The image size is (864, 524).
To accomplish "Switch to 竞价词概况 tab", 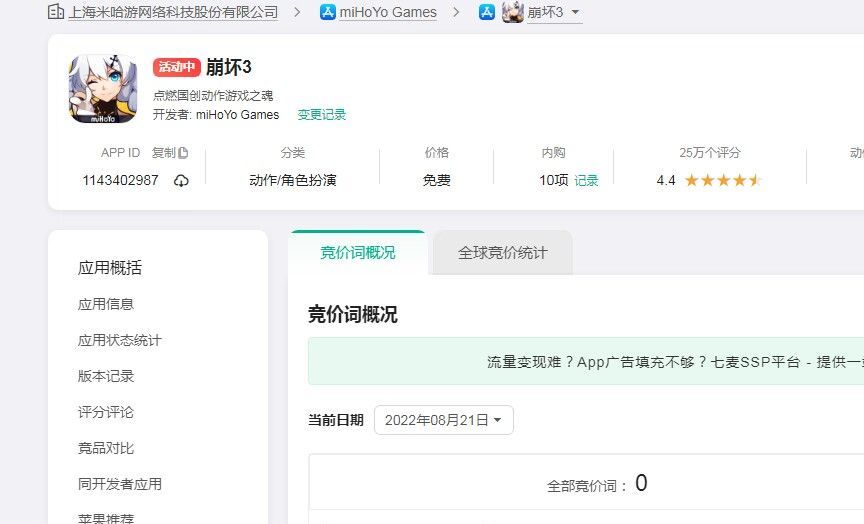I will 358,253.
